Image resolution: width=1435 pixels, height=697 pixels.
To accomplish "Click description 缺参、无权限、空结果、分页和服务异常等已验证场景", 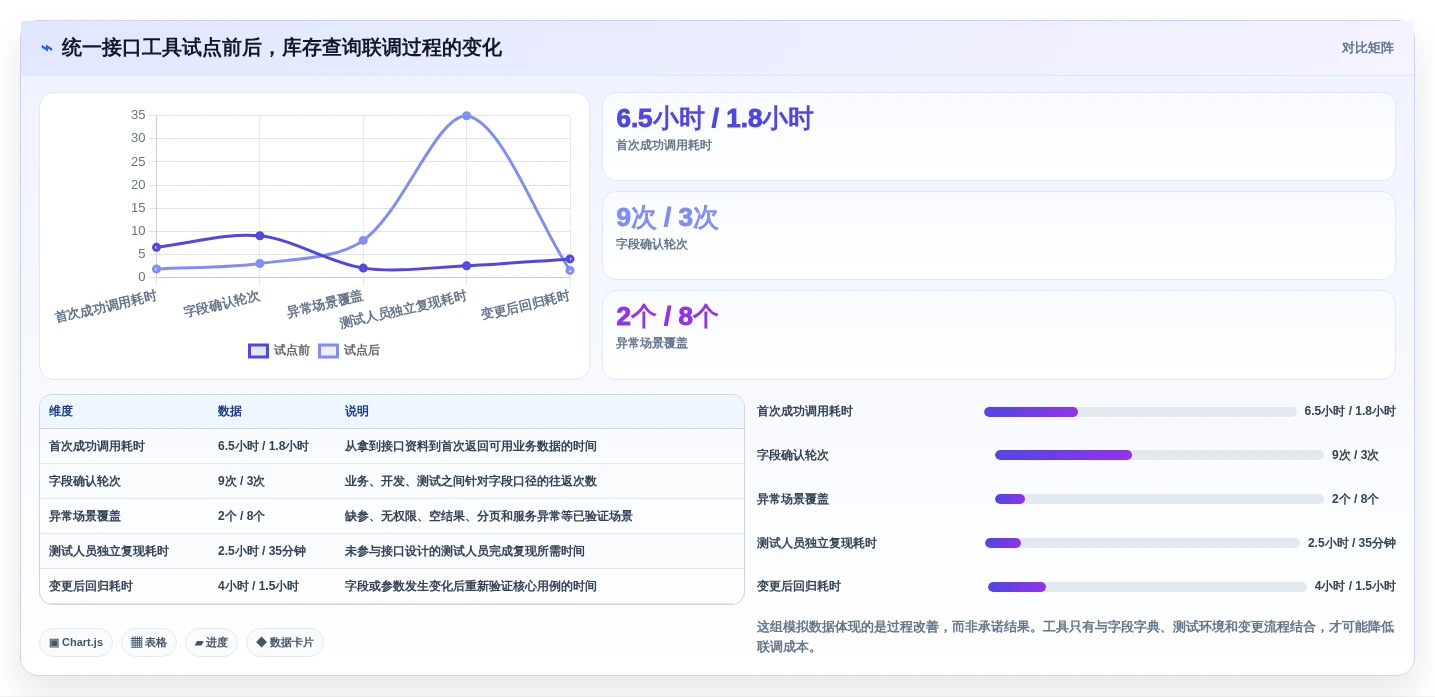I will click(x=489, y=517).
